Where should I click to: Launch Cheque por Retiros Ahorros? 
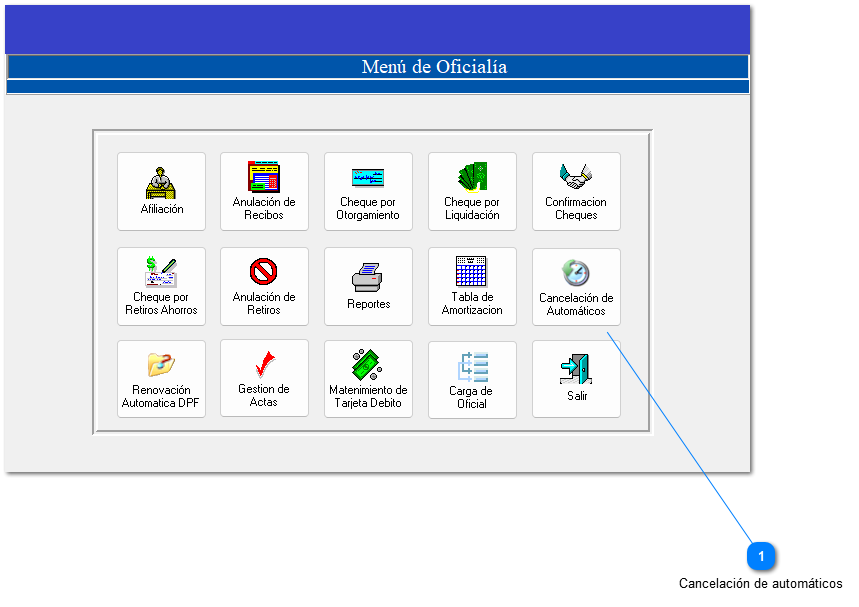point(161,286)
